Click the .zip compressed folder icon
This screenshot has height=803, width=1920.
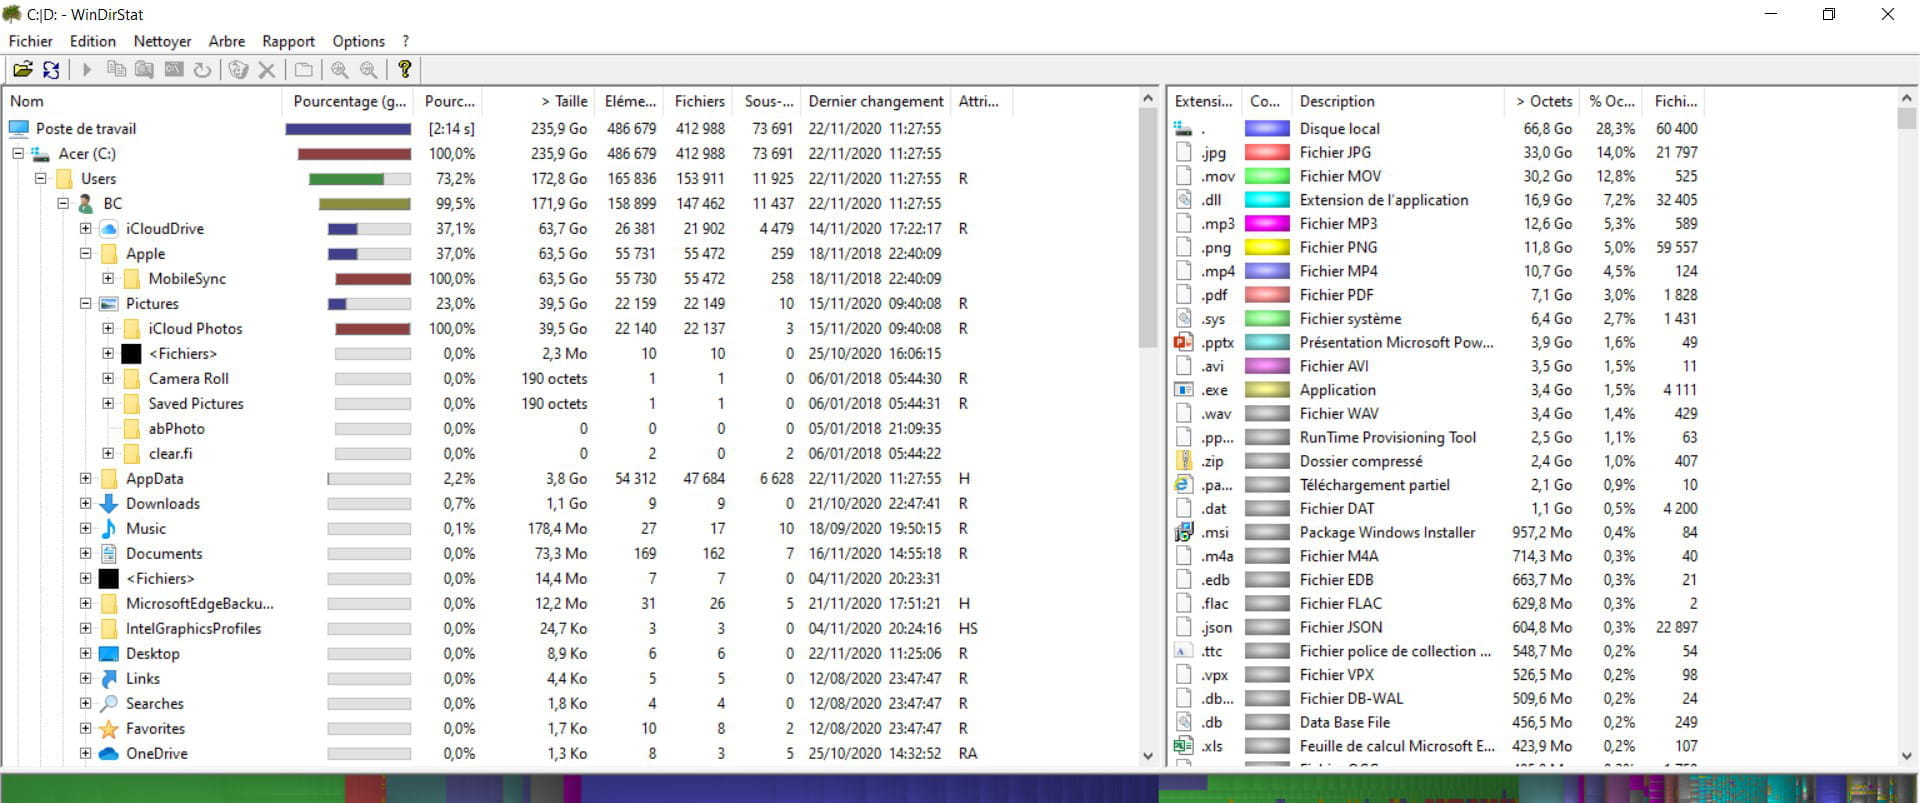[x=1184, y=461]
